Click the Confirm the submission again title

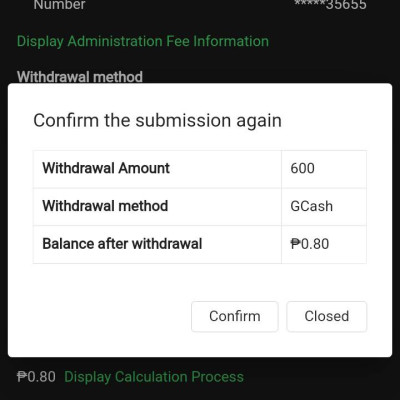click(157, 121)
